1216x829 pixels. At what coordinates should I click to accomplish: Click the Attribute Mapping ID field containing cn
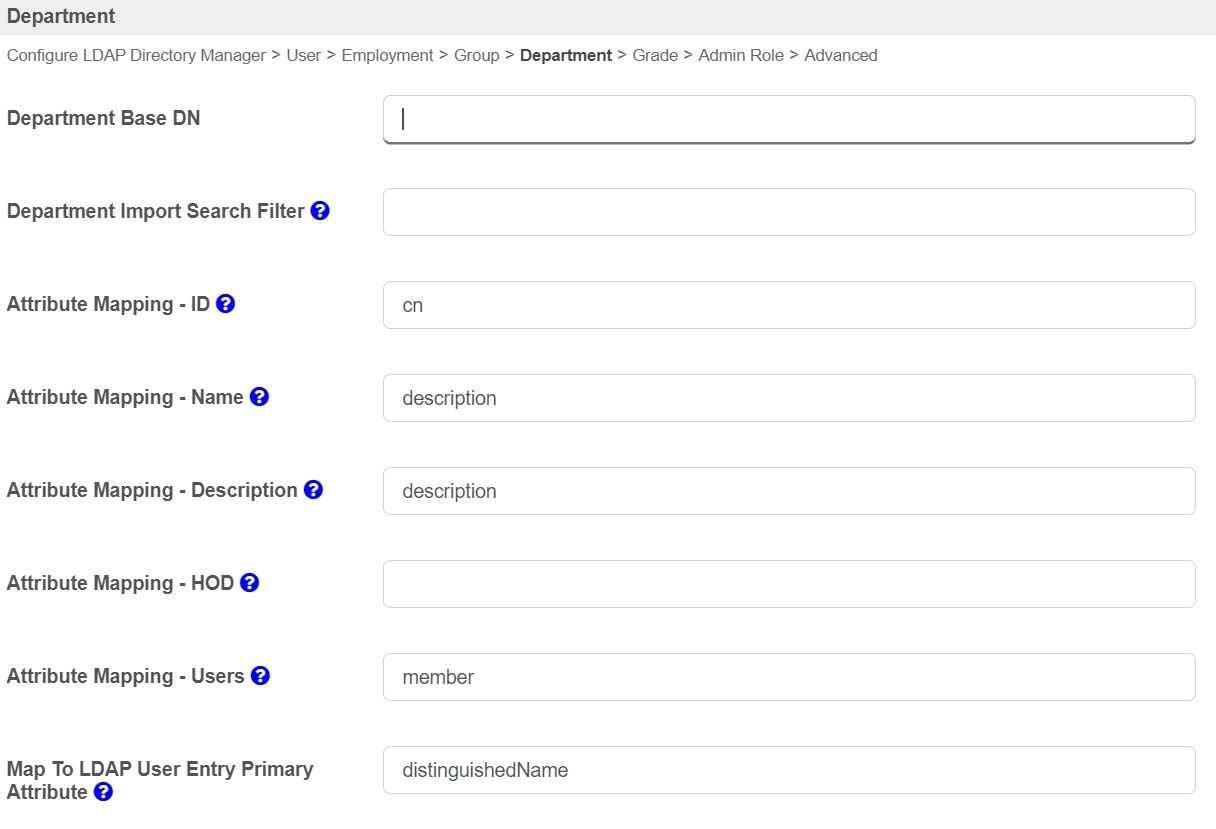click(x=788, y=305)
